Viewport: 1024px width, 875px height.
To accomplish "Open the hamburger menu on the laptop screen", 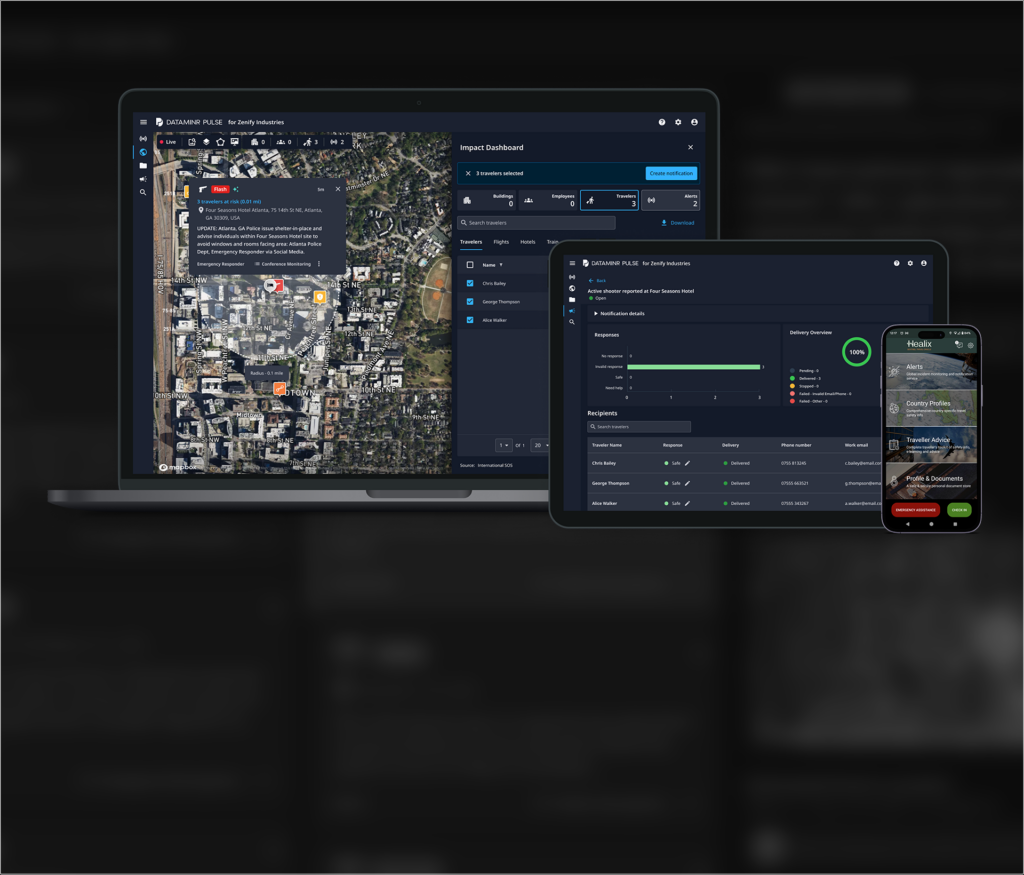I will [x=143, y=122].
